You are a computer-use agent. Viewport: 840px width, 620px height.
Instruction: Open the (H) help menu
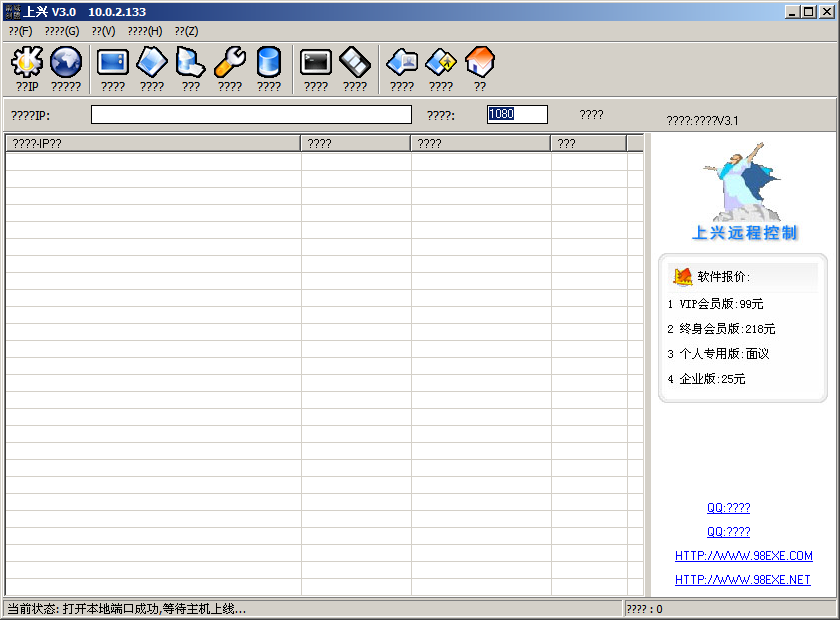point(145,31)
